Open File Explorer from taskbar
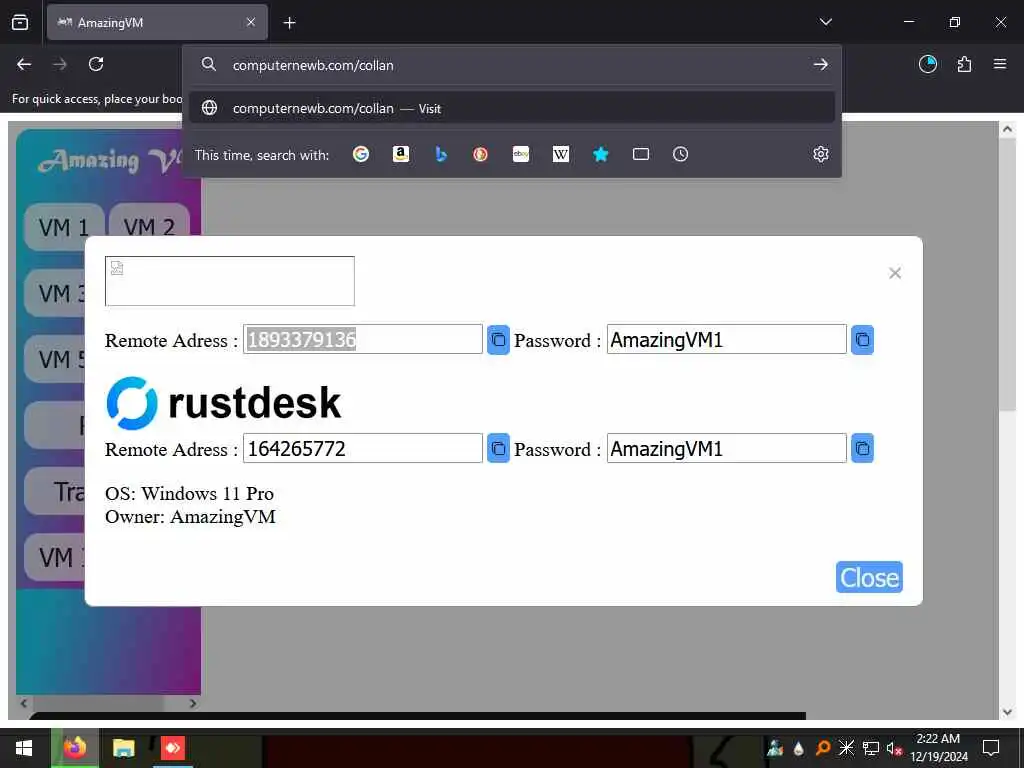Screen dimensions: 1024x768 coord(123,748)
